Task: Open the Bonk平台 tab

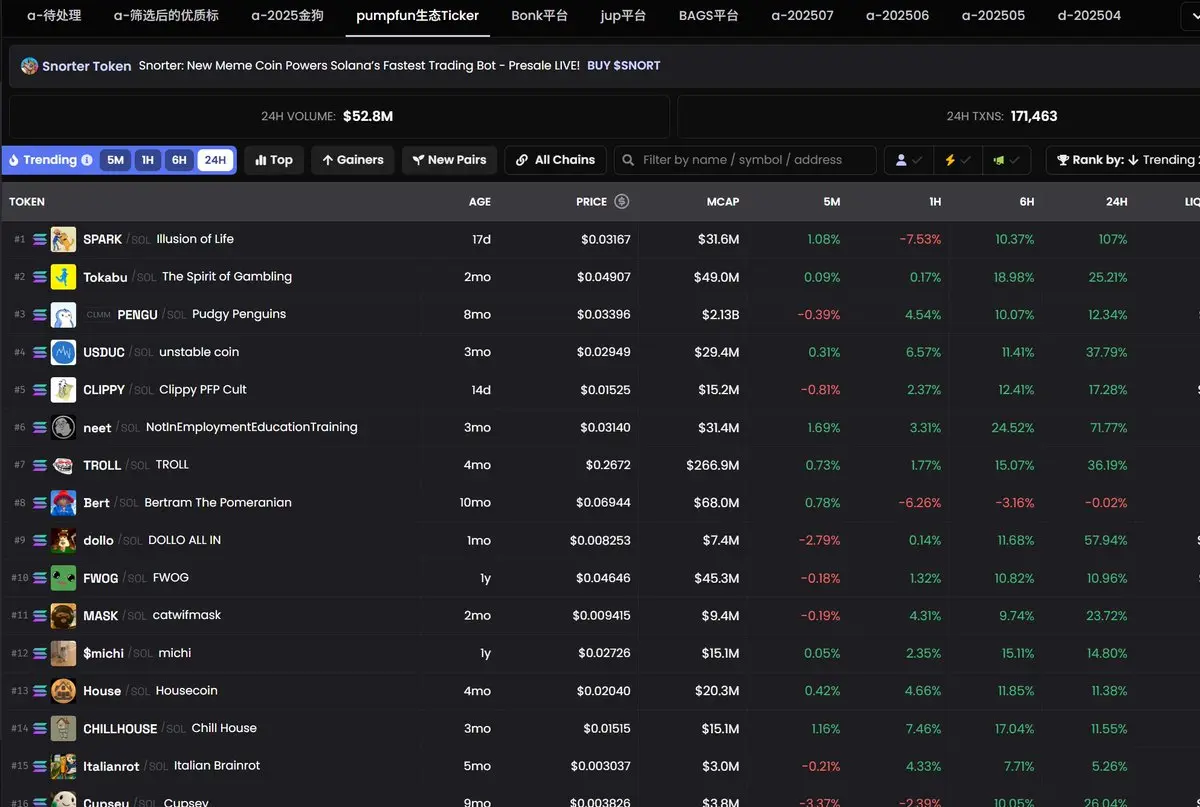Action: [539, 16]
